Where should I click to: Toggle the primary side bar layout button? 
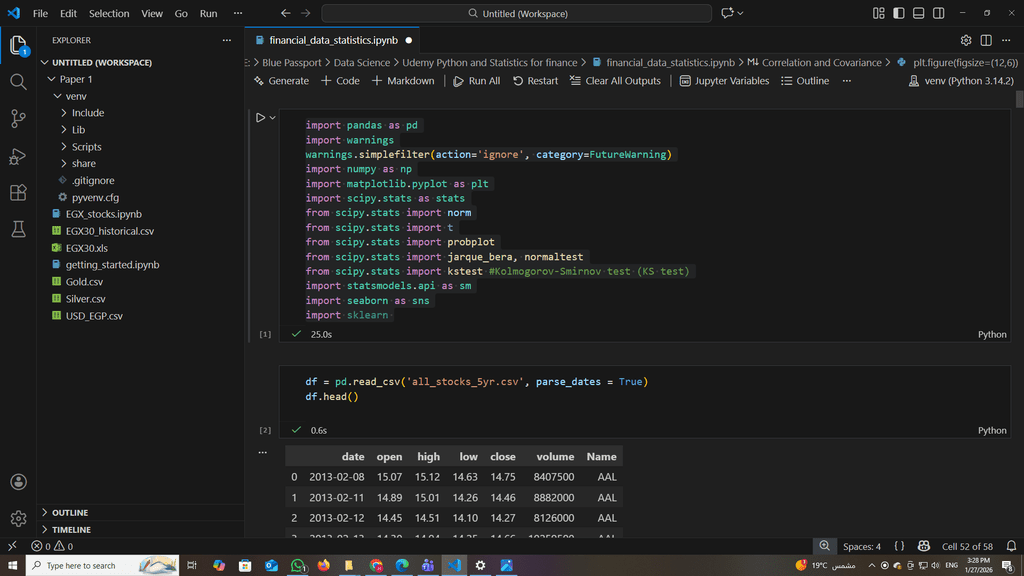(x=898, y=14)
